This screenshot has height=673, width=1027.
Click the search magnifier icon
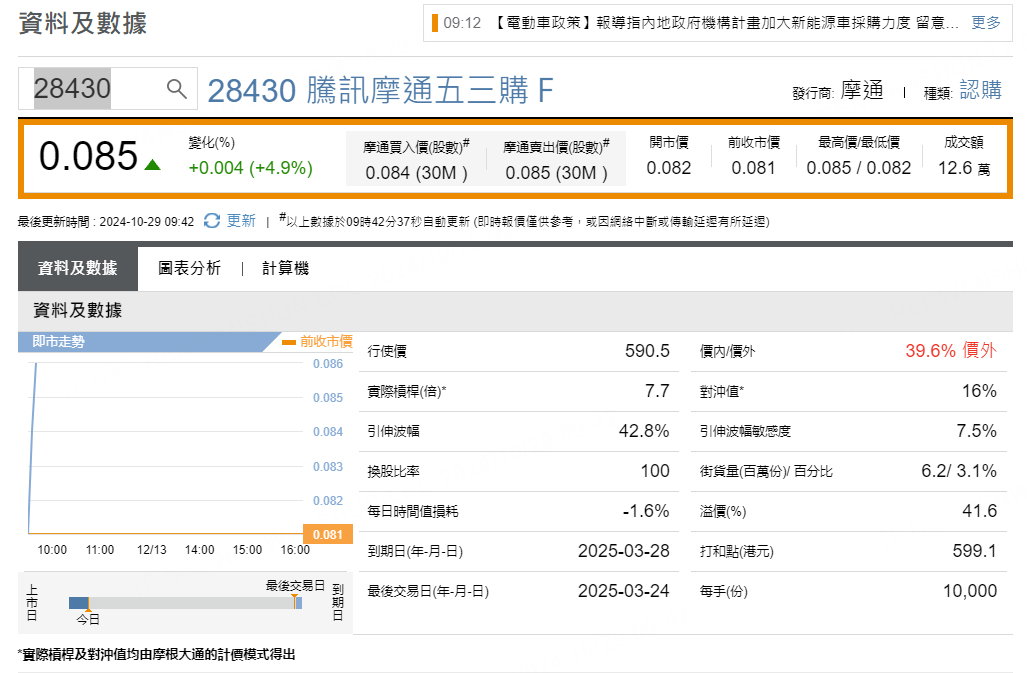coord(176,88)
